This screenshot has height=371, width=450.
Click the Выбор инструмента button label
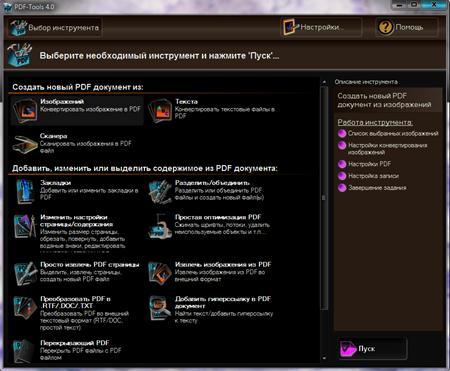point(63,28)
